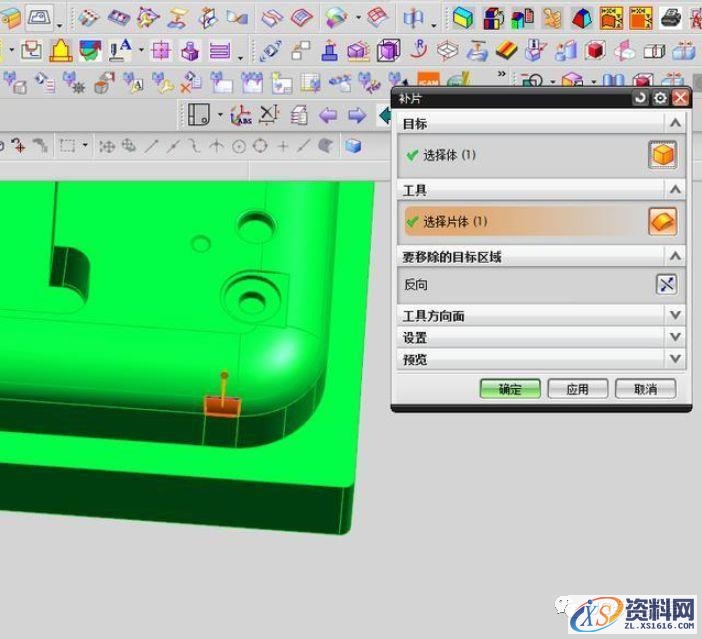Select the dashed rectangle selection mode icon
The height and width of the screenshot is (639, 702).
pyautogui.click(x=68, y=146)
